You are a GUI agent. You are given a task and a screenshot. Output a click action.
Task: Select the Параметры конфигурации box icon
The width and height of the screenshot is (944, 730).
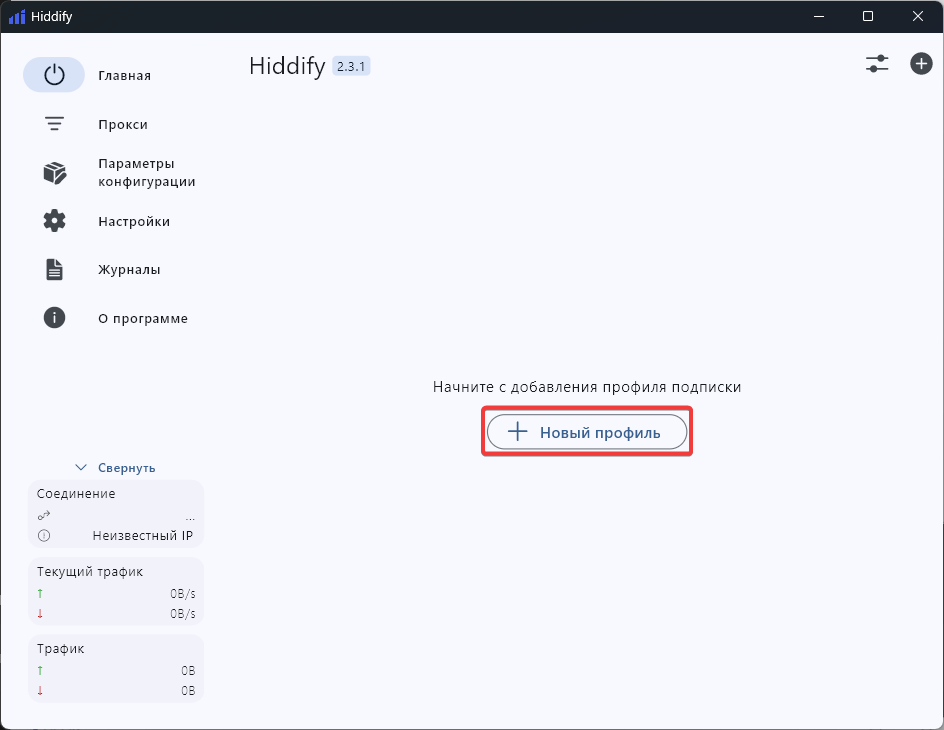(x=54, y=173)
